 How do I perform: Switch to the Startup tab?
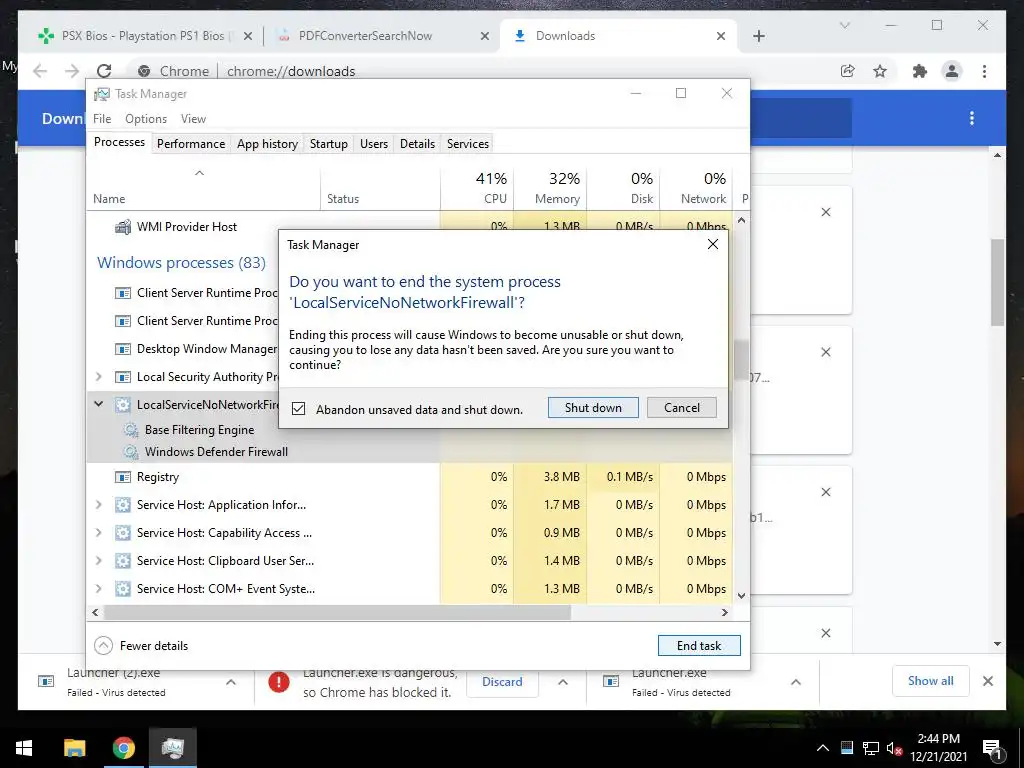click(328, 144)
